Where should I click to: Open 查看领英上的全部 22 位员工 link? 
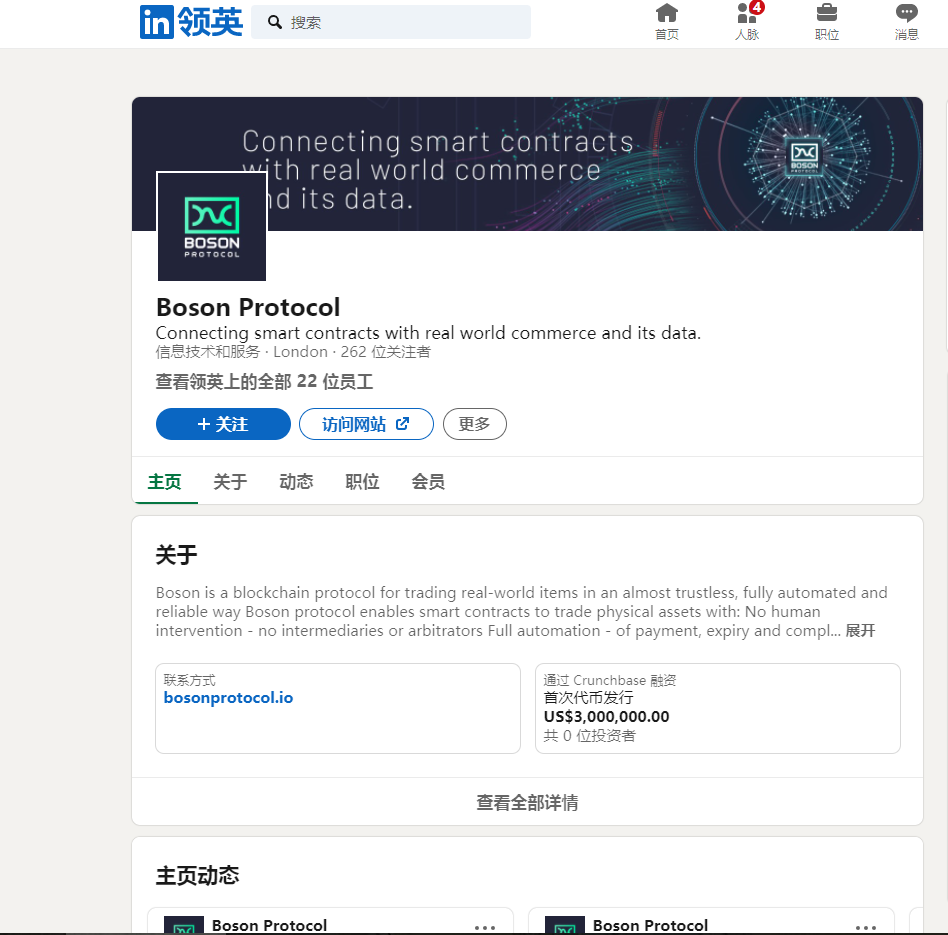click(x=264, y=382)
